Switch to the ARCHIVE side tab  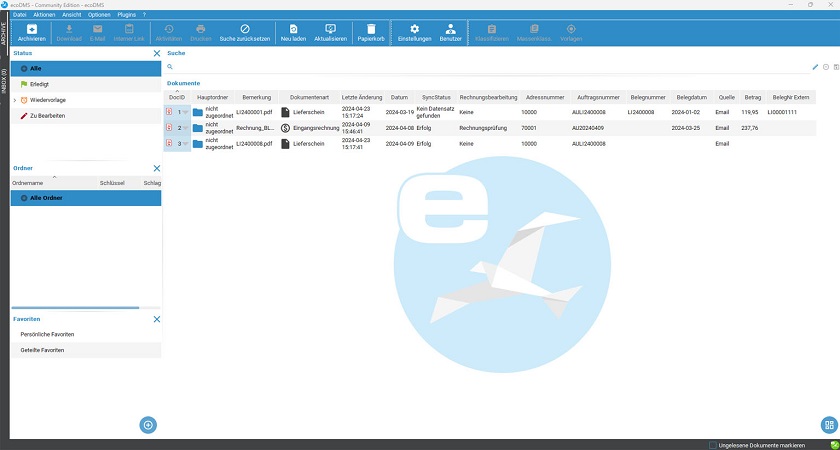tap(4, 34)
